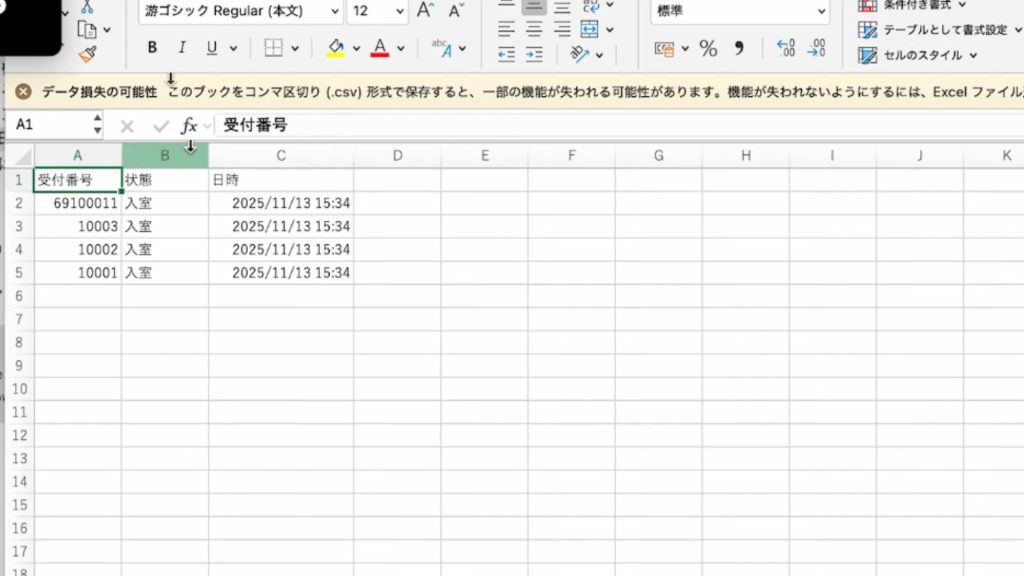Screen dimensions: 1024x576
Task: Increase decimal places
Action: pos(786,48)
